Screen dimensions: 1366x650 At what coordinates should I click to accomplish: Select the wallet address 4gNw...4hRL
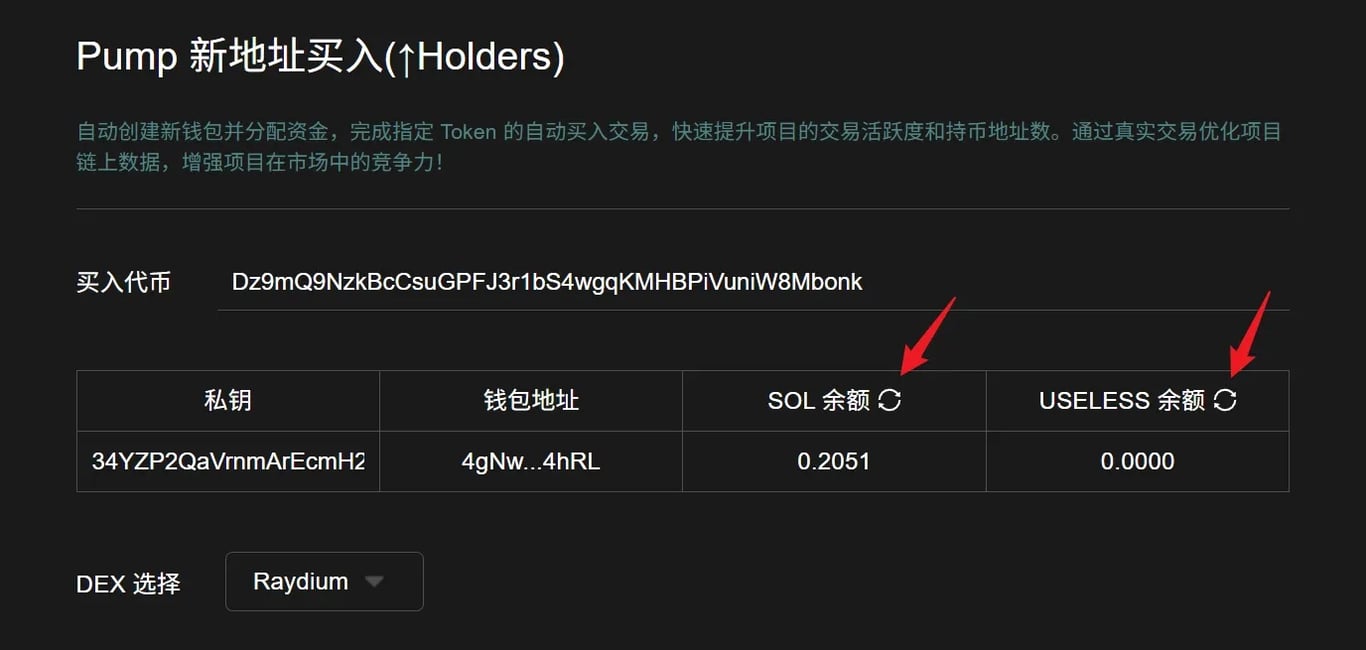point(531,461)
